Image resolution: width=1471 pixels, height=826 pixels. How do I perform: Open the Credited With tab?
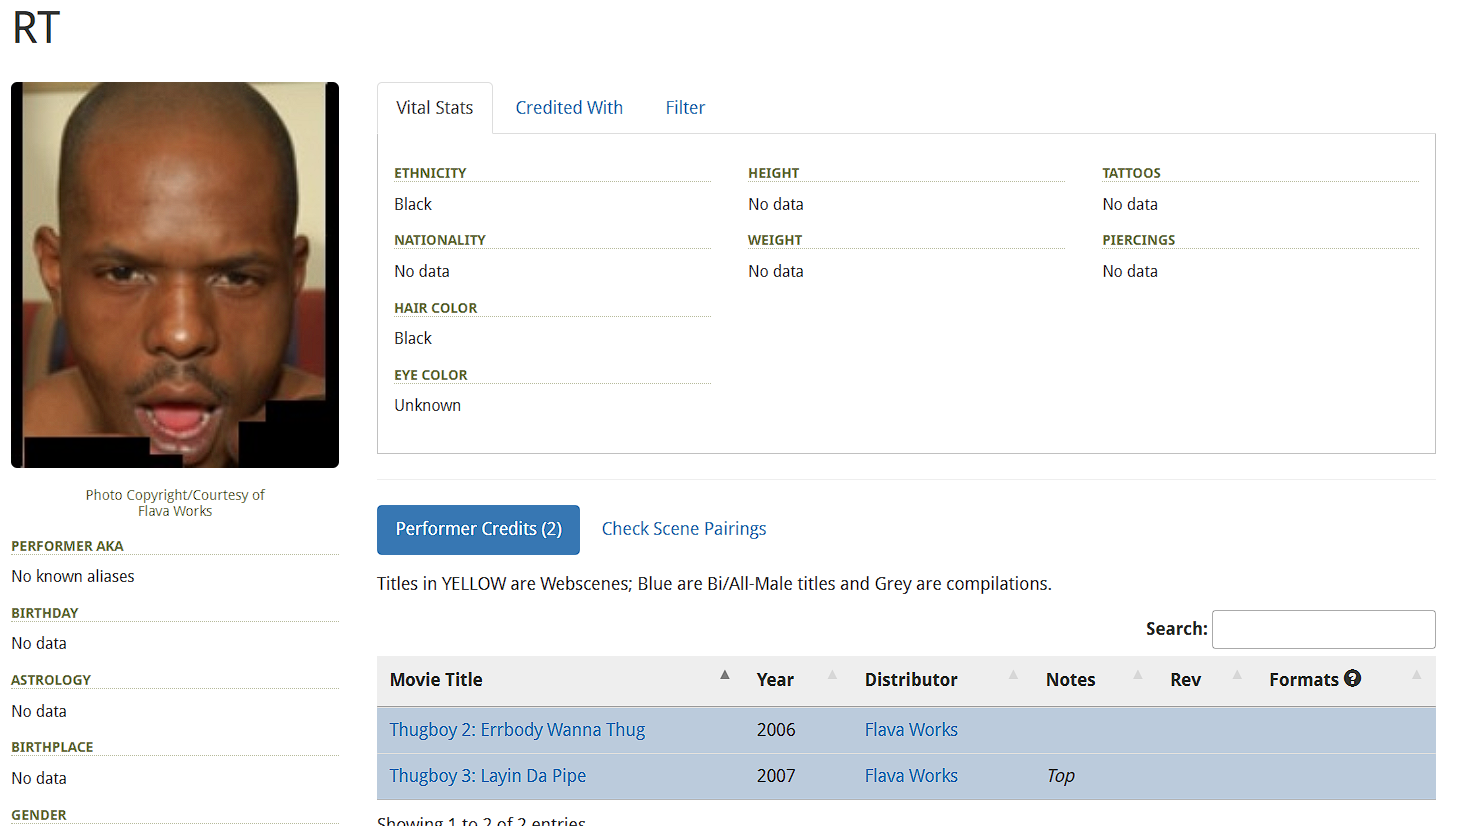pos(569,108)
